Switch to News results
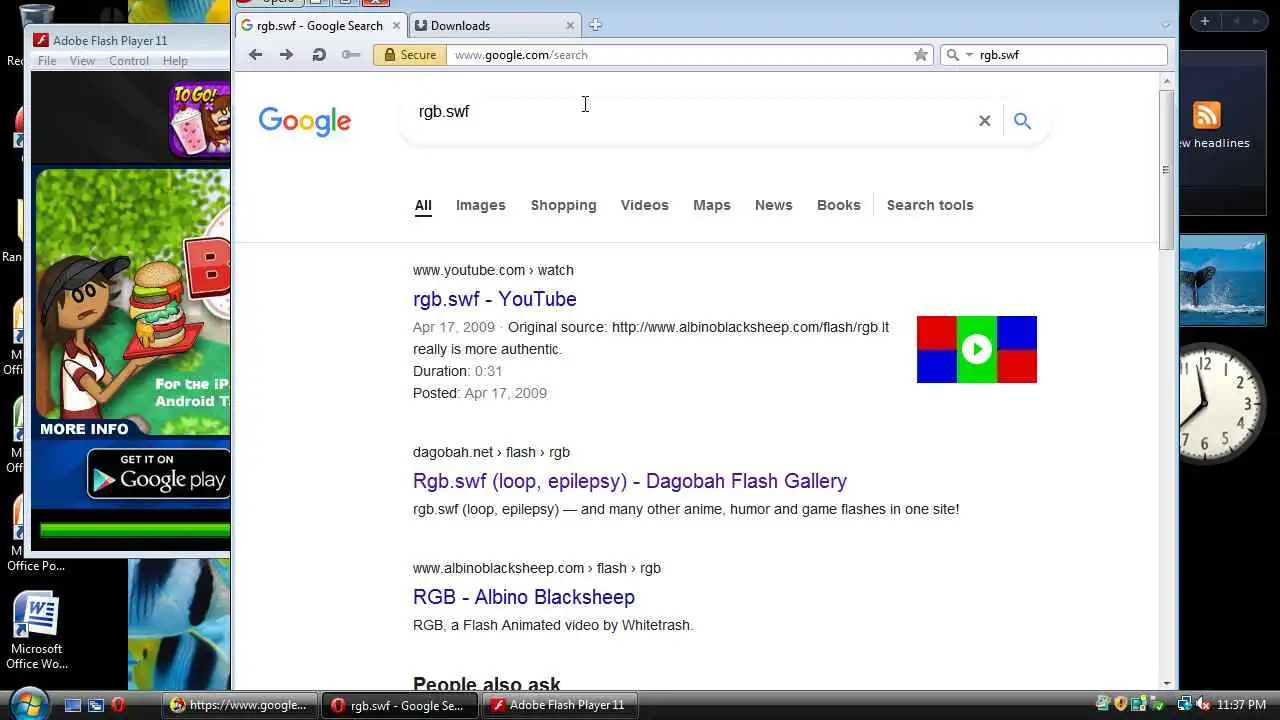Image resolution: width=1280 pixels, height=720 pixels. pyautogui.click(x=773, y=205)
